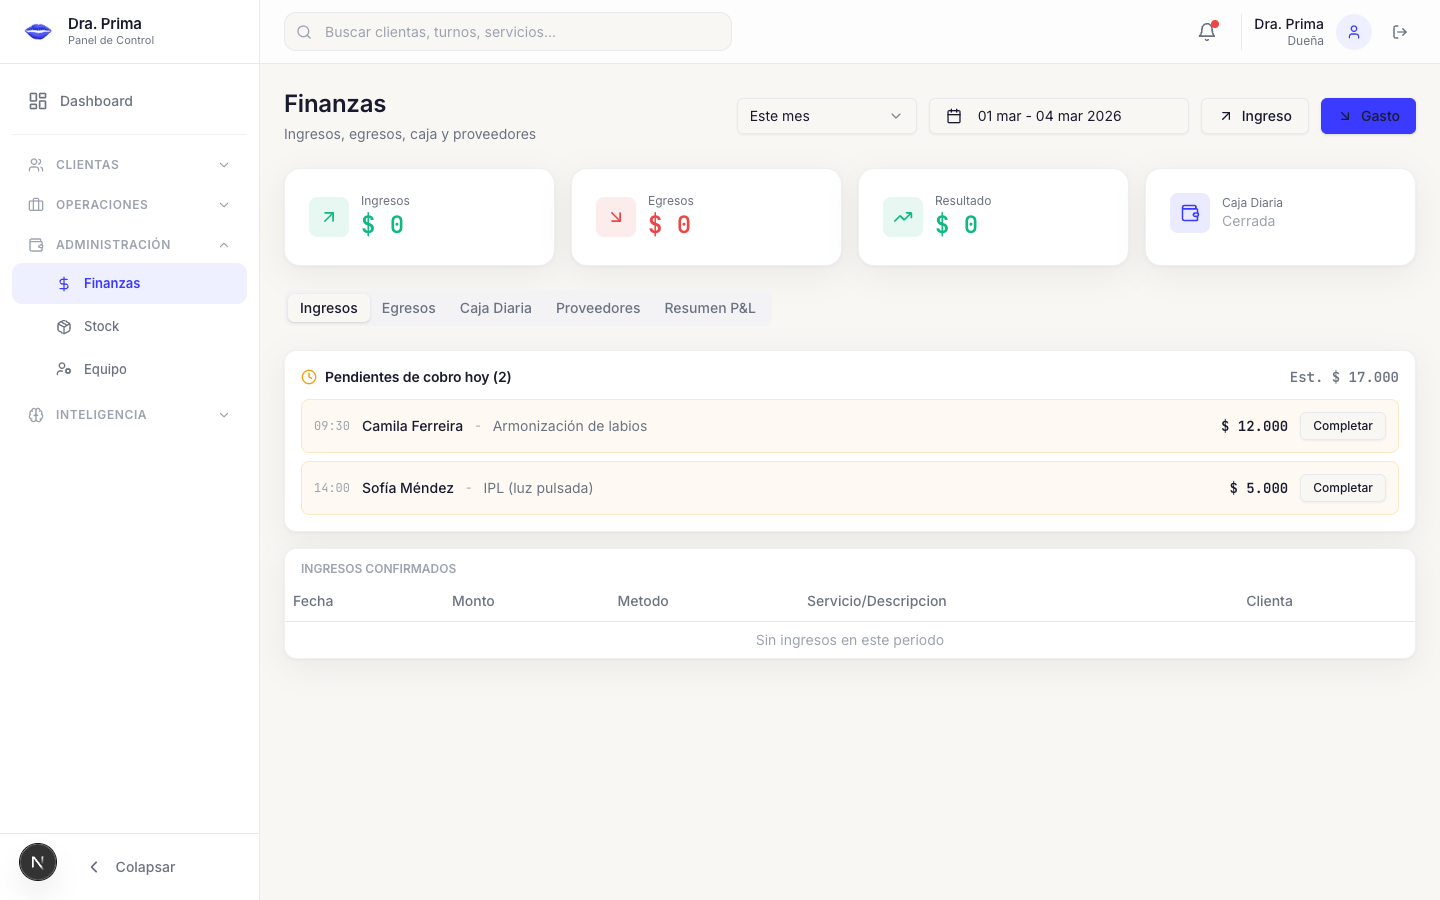The image size is (1440, 900).
Task: Click the Dra. Prima logo icon
Action: point(37,31)
